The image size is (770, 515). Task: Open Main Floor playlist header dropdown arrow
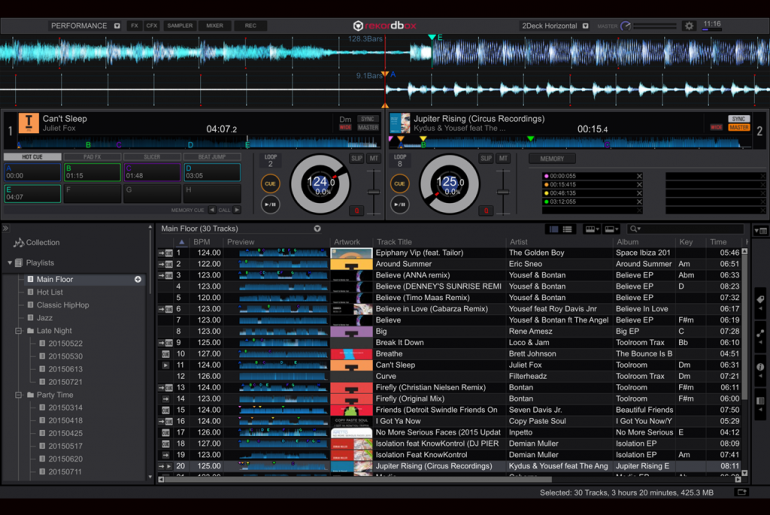coord(317,229)
